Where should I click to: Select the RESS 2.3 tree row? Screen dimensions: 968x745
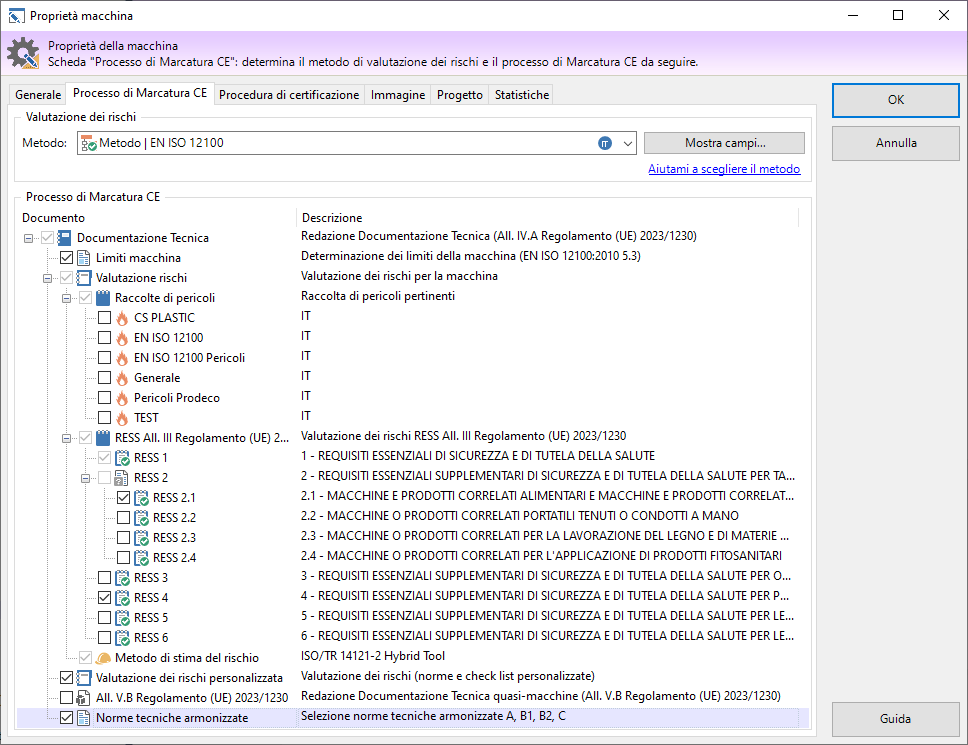coord(174,538)
